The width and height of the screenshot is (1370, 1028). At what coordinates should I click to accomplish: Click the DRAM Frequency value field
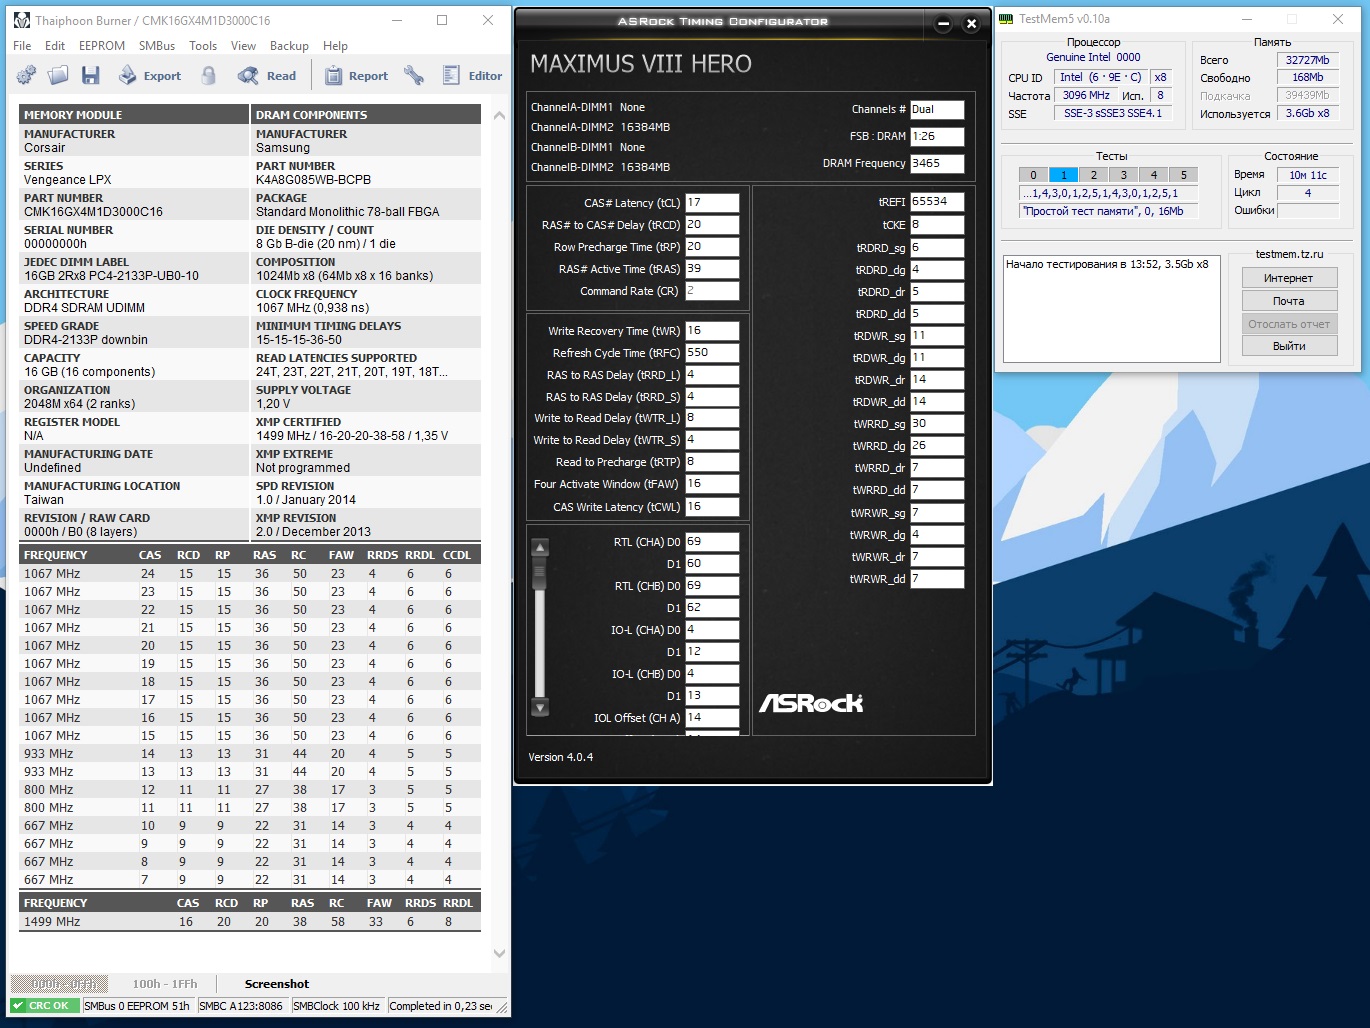937,163
